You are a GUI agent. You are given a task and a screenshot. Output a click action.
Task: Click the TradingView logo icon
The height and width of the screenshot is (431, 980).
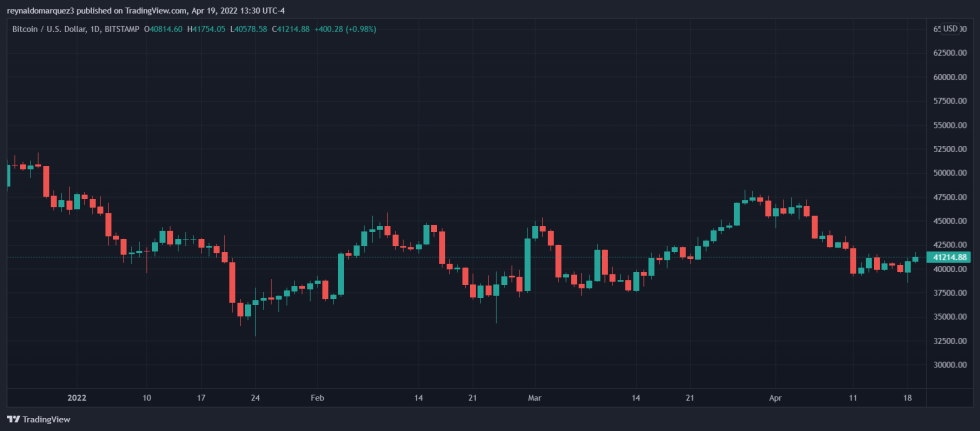tap(13, 420)
